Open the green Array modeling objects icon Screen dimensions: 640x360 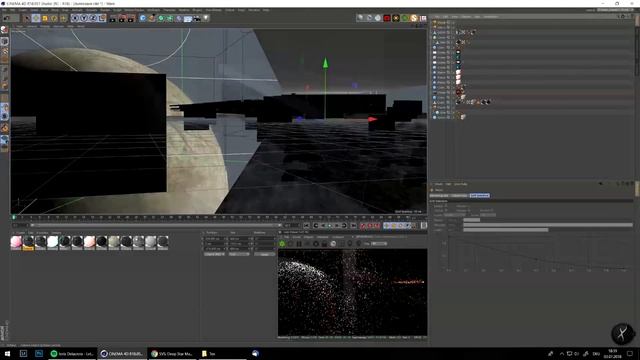(170, 18)
